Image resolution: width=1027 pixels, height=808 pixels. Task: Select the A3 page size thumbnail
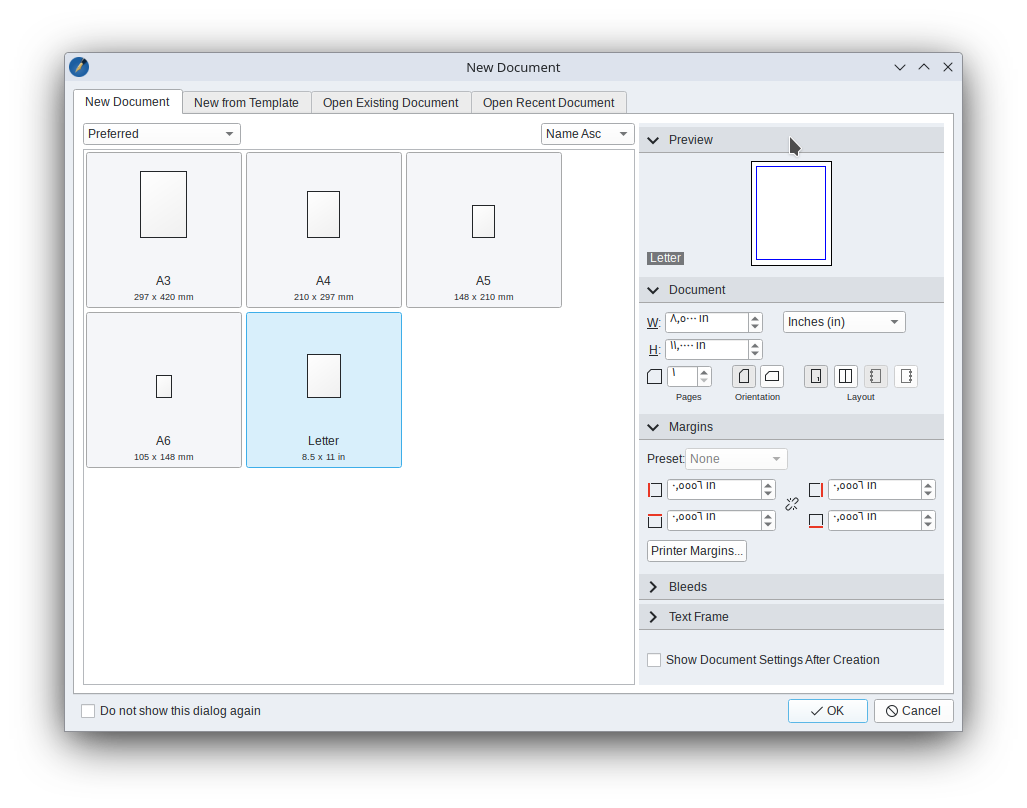pyautogui.click(x=164, y=230)
